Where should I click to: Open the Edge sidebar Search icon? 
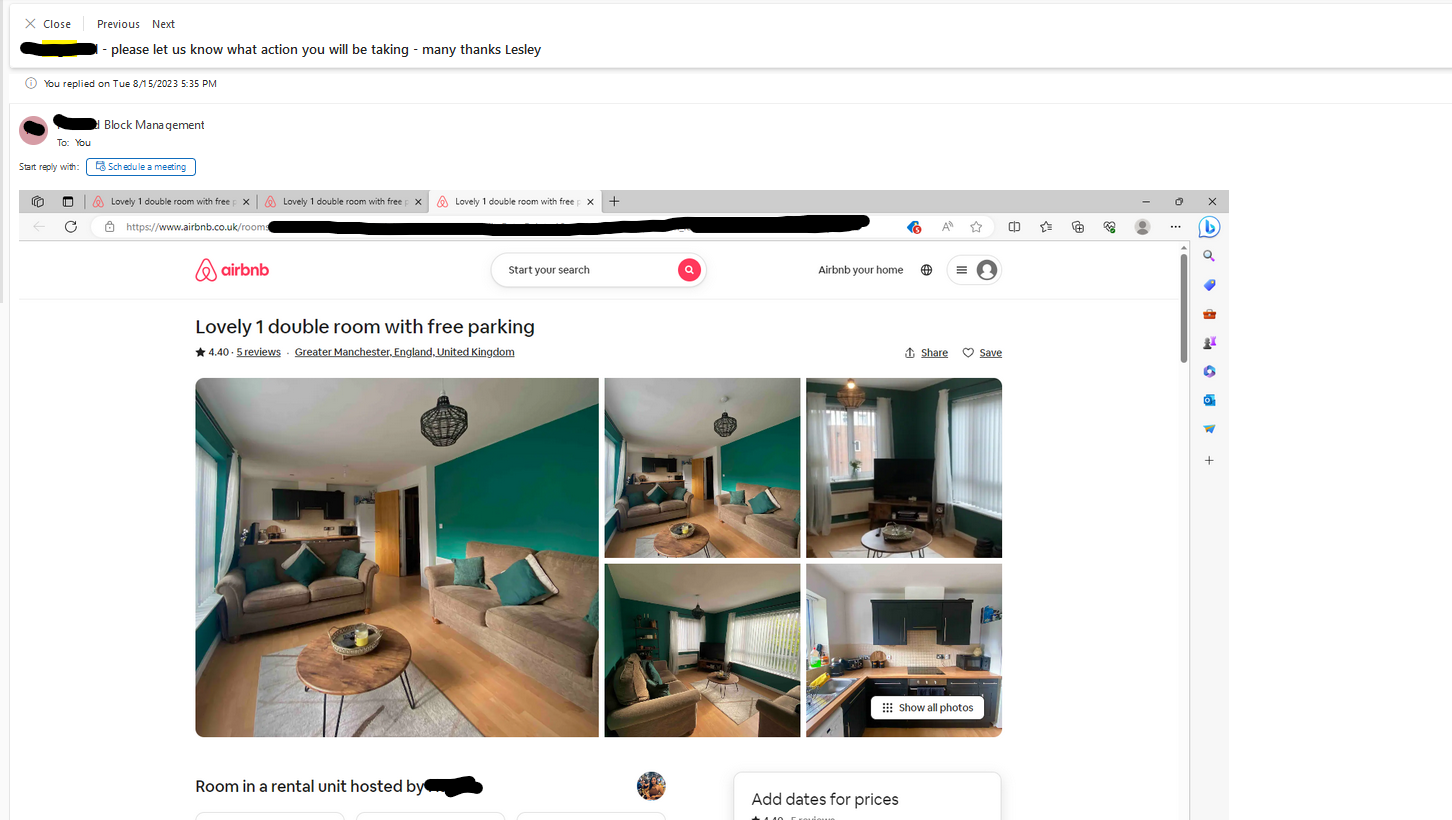tap(1209, 256)
